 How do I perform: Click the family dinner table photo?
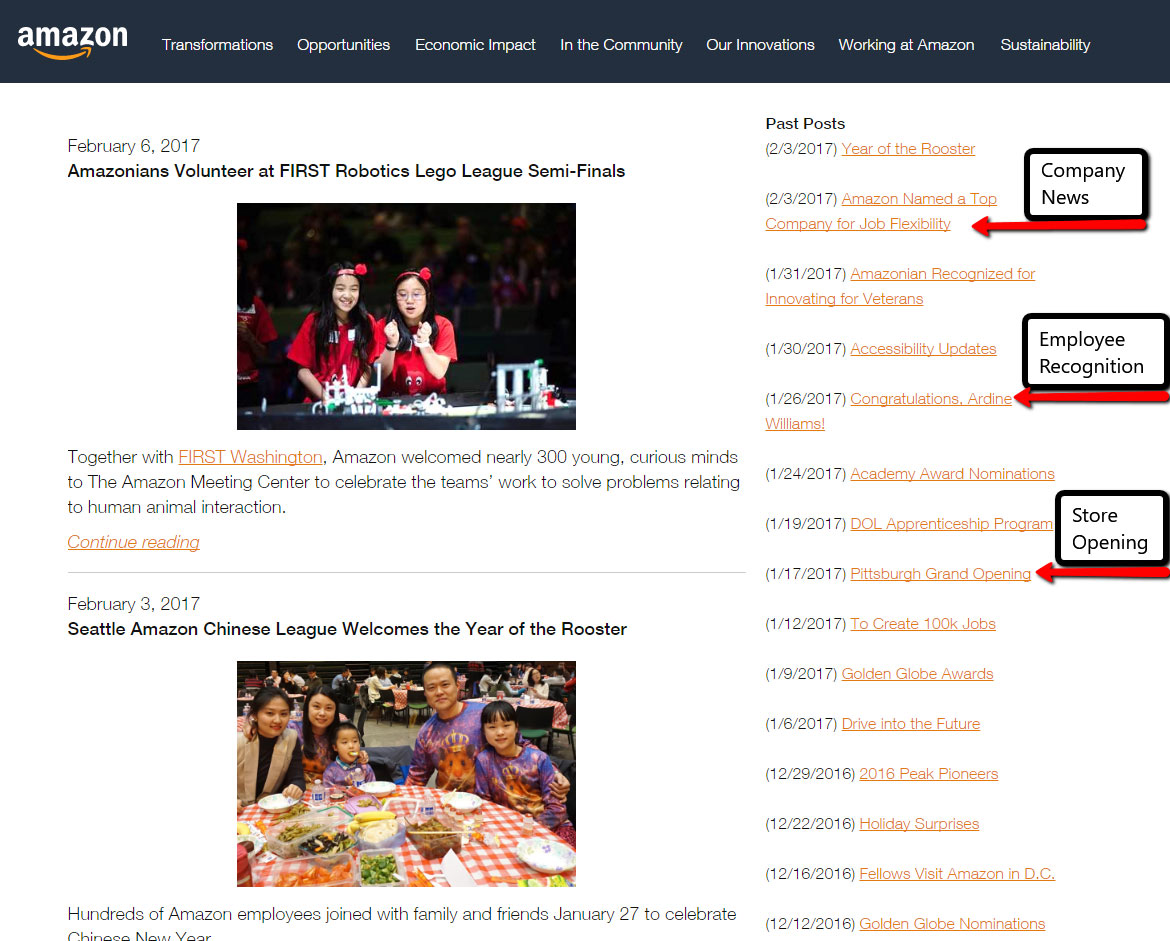tap(406, 774)
